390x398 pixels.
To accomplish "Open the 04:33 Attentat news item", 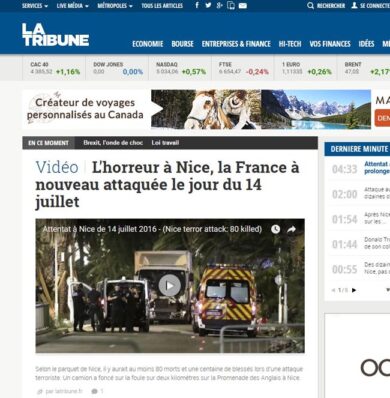I will tap(357, 168).
